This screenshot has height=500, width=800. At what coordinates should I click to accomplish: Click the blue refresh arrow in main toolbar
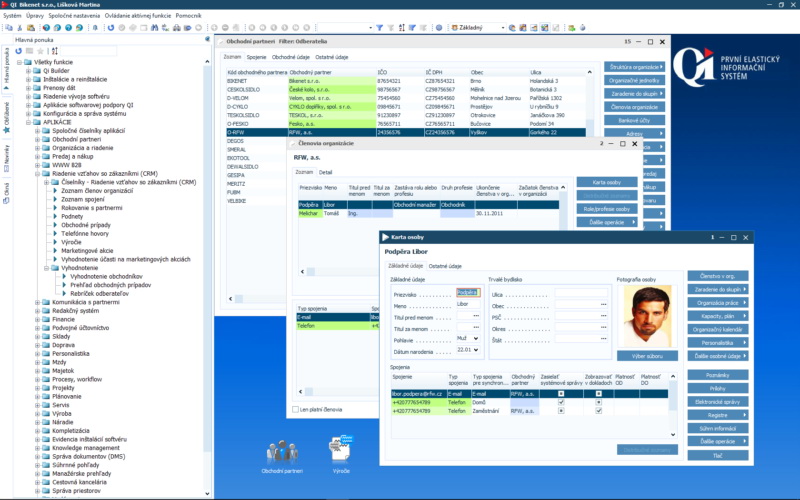click(111, 28)
